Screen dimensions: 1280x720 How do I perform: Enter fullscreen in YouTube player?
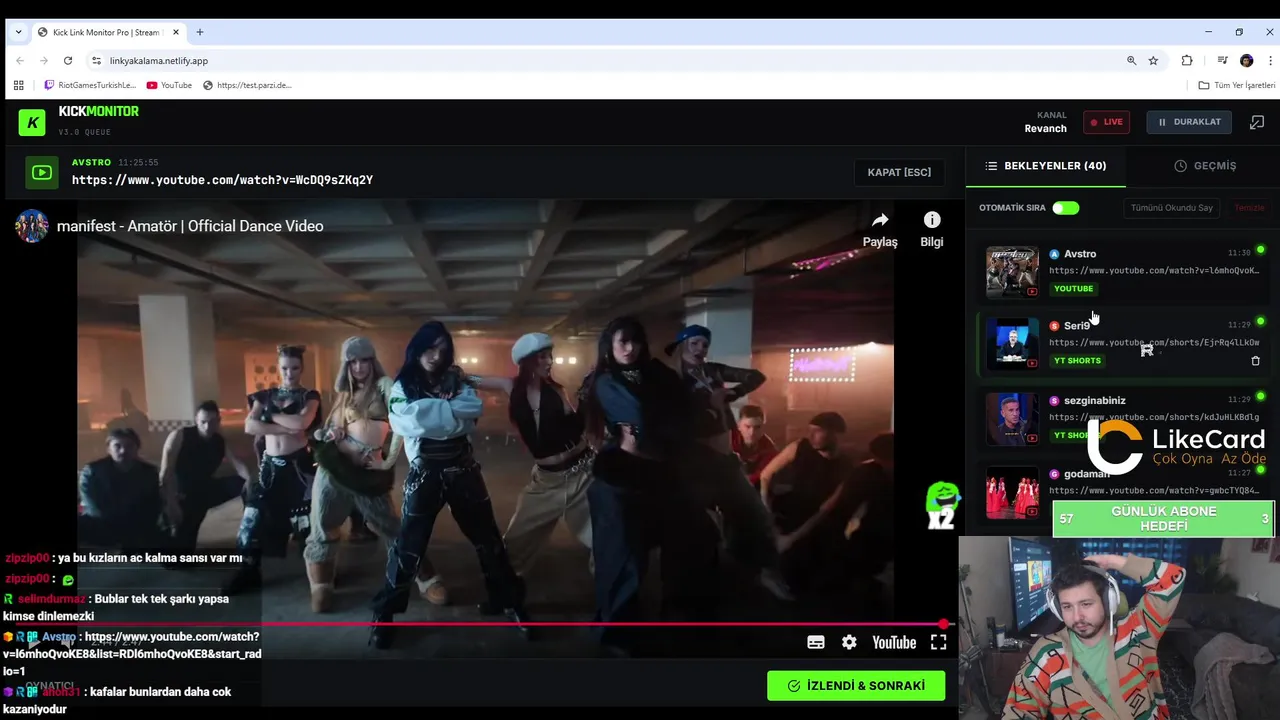(x=938, y=642)
